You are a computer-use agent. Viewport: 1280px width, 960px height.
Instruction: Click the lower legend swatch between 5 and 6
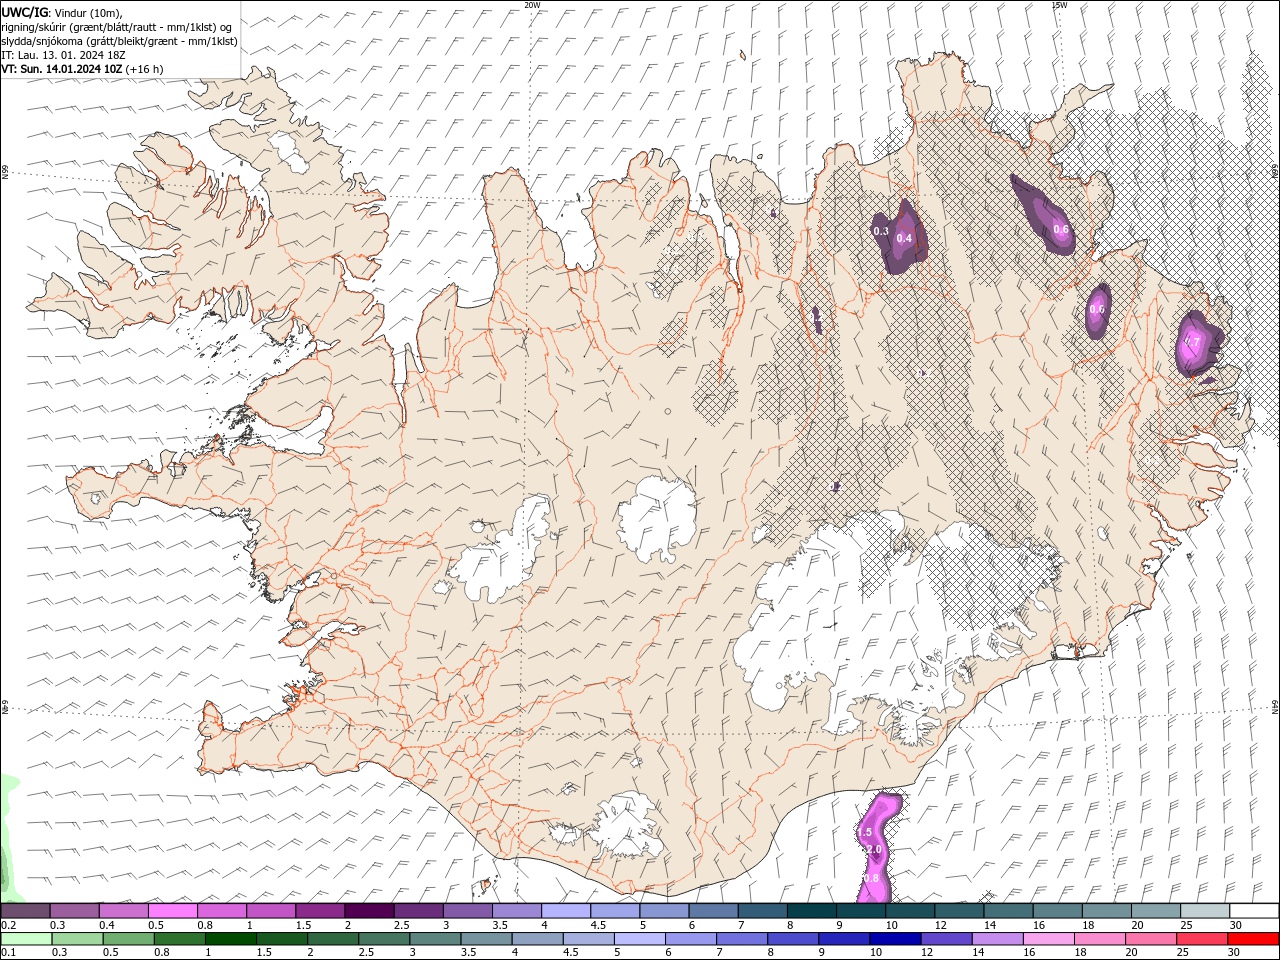pos(639,939)
